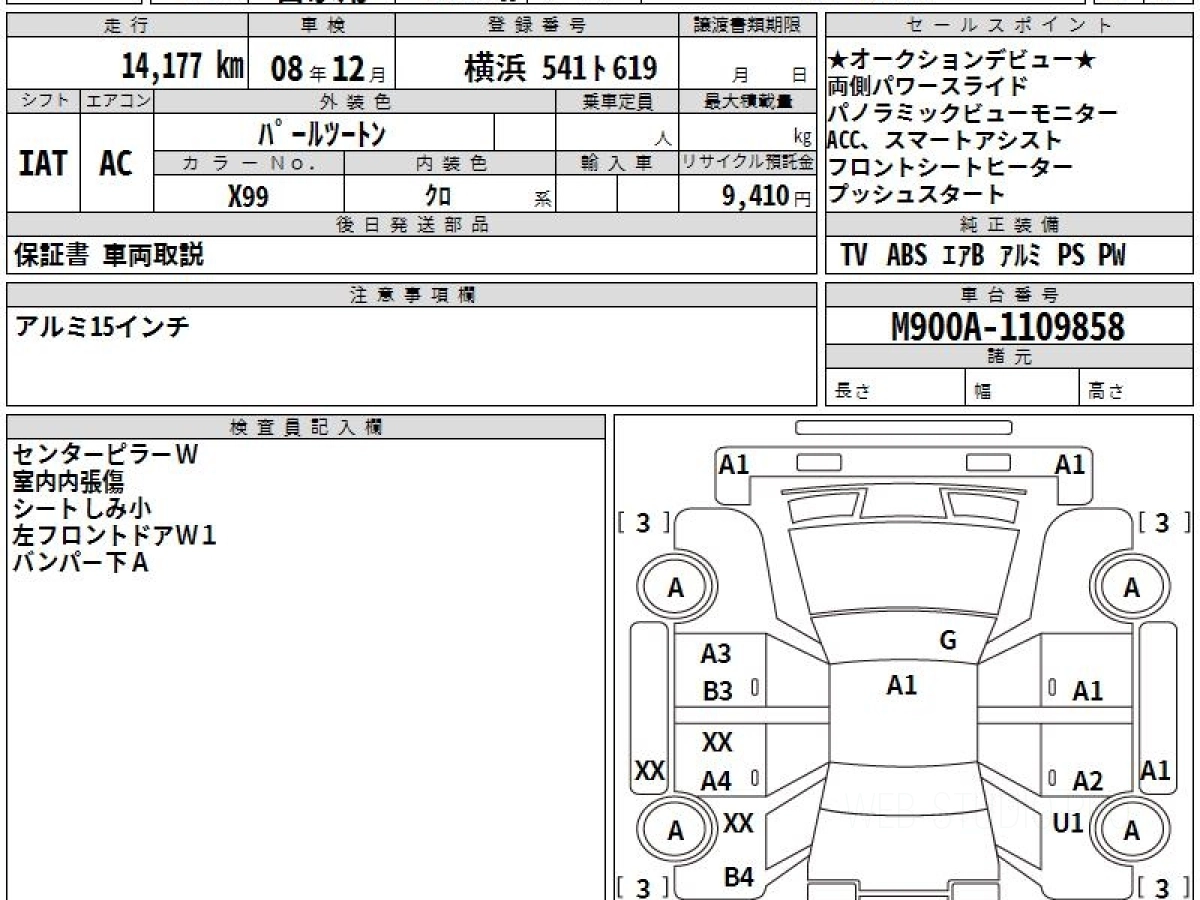Click the lower-right tire circle marked A

point(1131,831)
